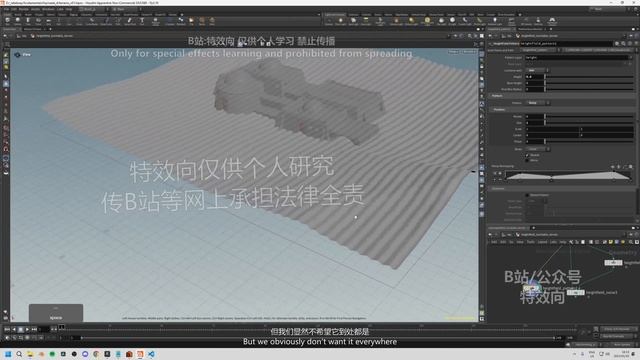This screenshot has width=640, height=360.
Task: Open the Windows Start menu
Action: pos(8,354)
